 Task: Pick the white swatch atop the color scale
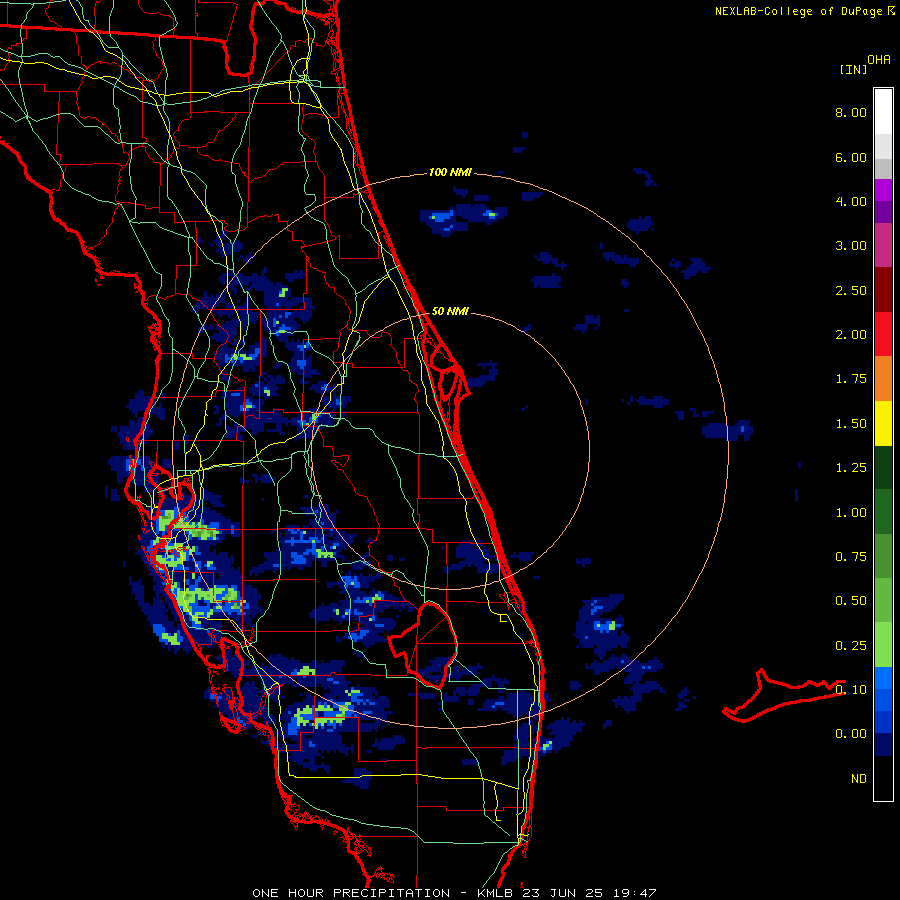point(883,112)
